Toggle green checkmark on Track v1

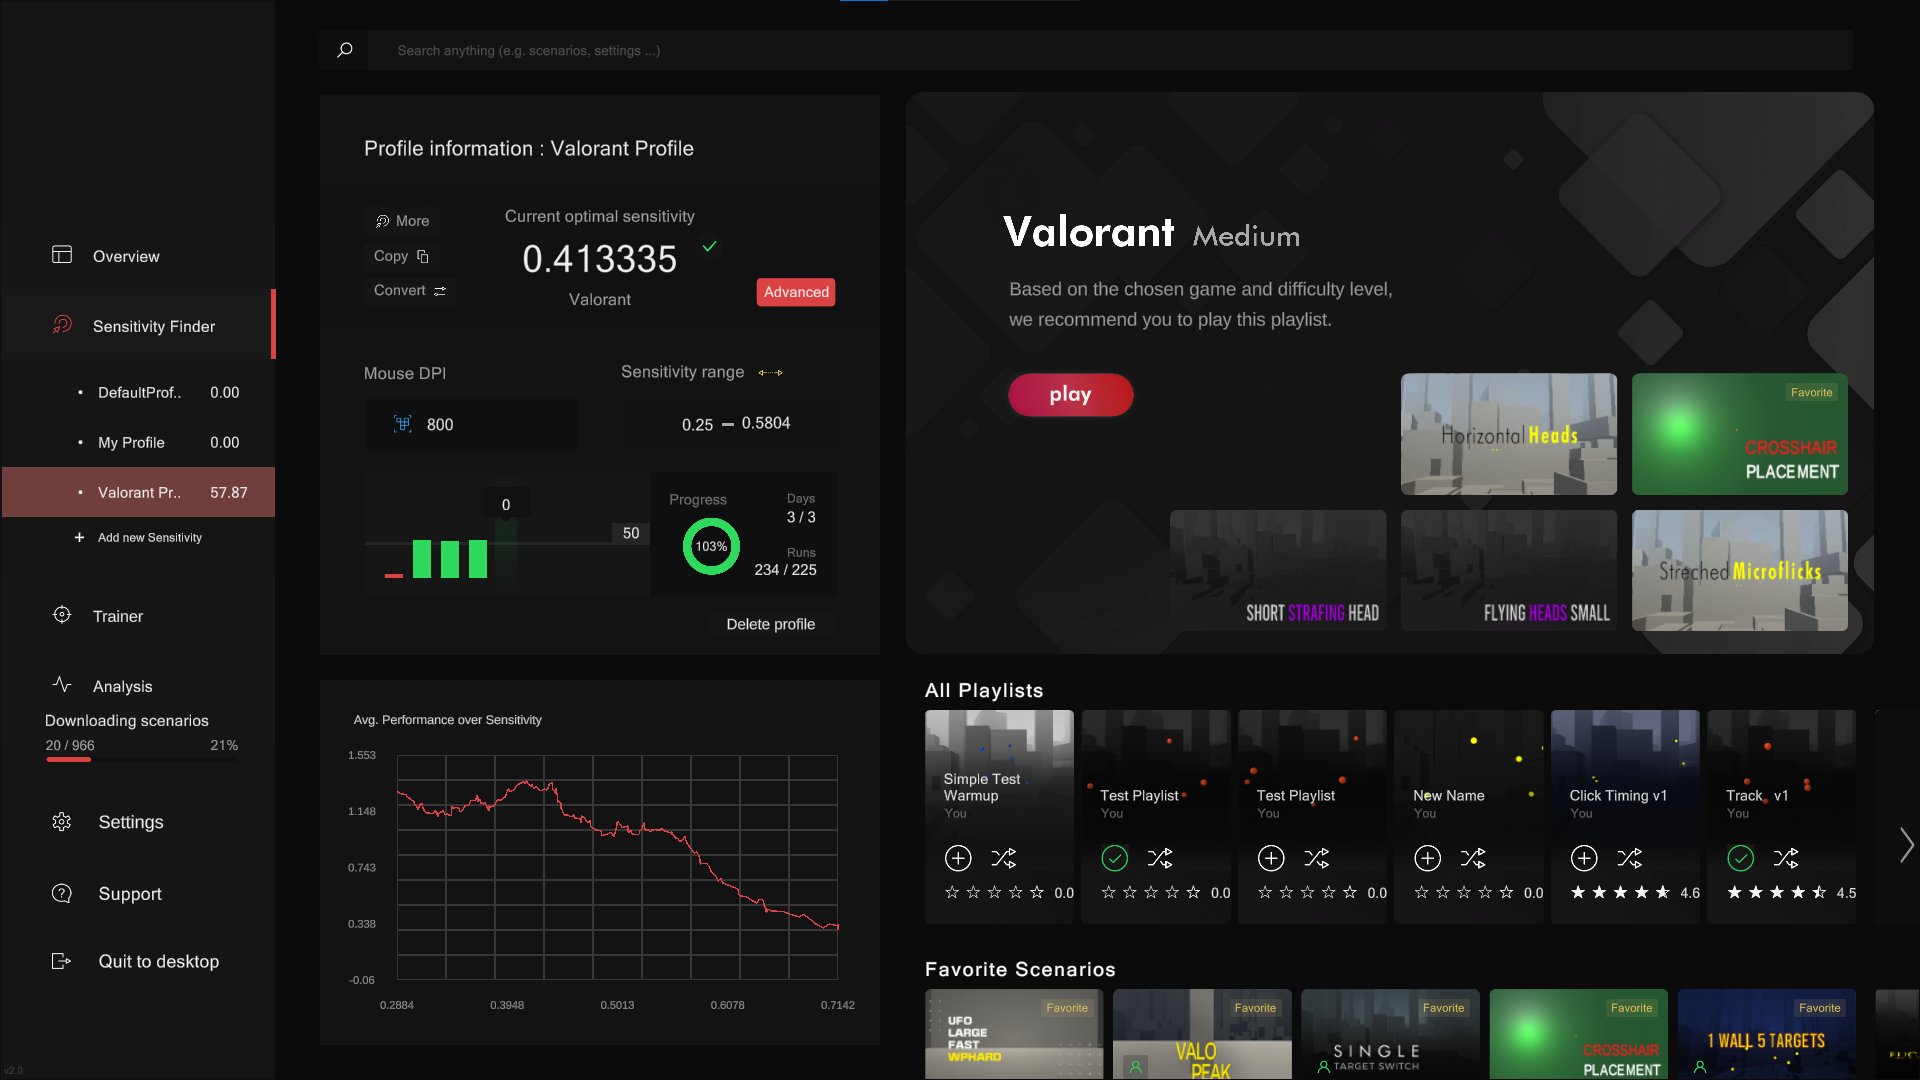(1741, 858)
